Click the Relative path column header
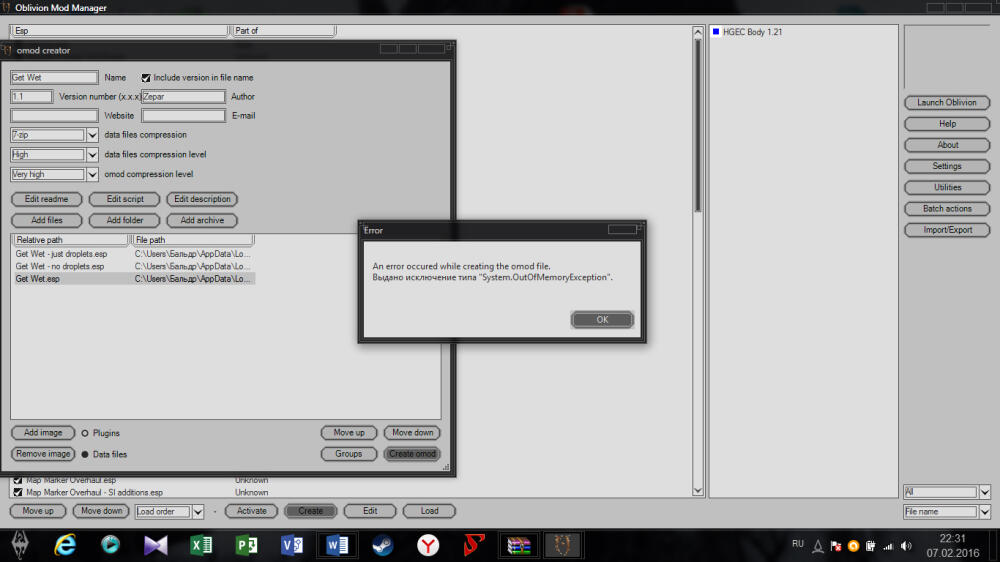 coord(71,240)
